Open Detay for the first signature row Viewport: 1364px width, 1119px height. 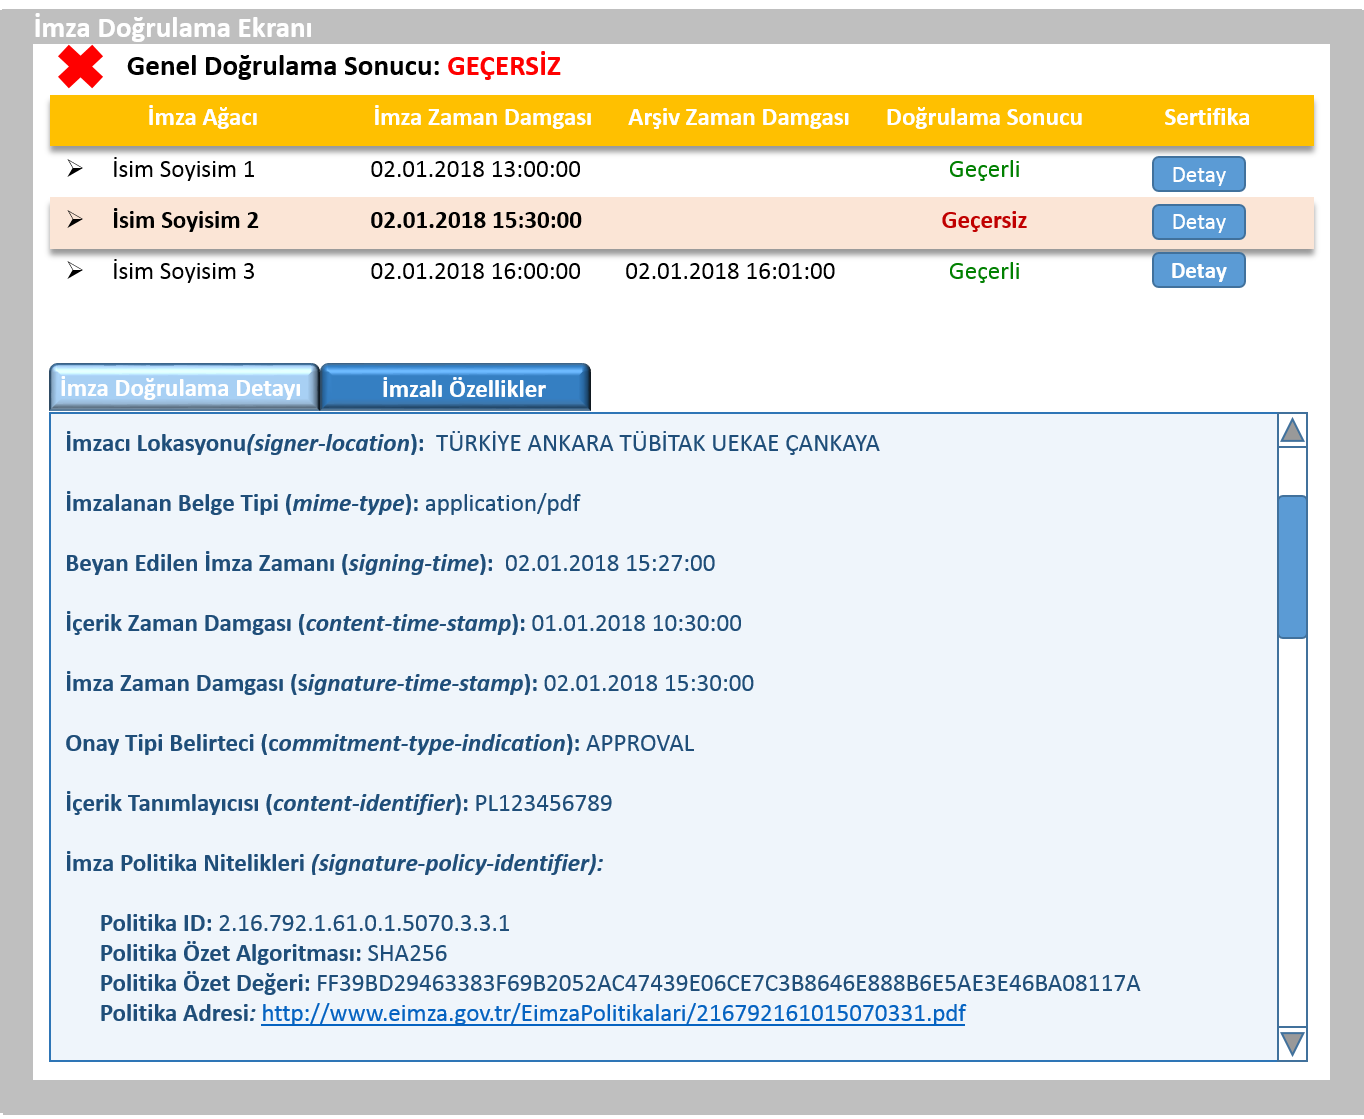(x=1198, y=175)
